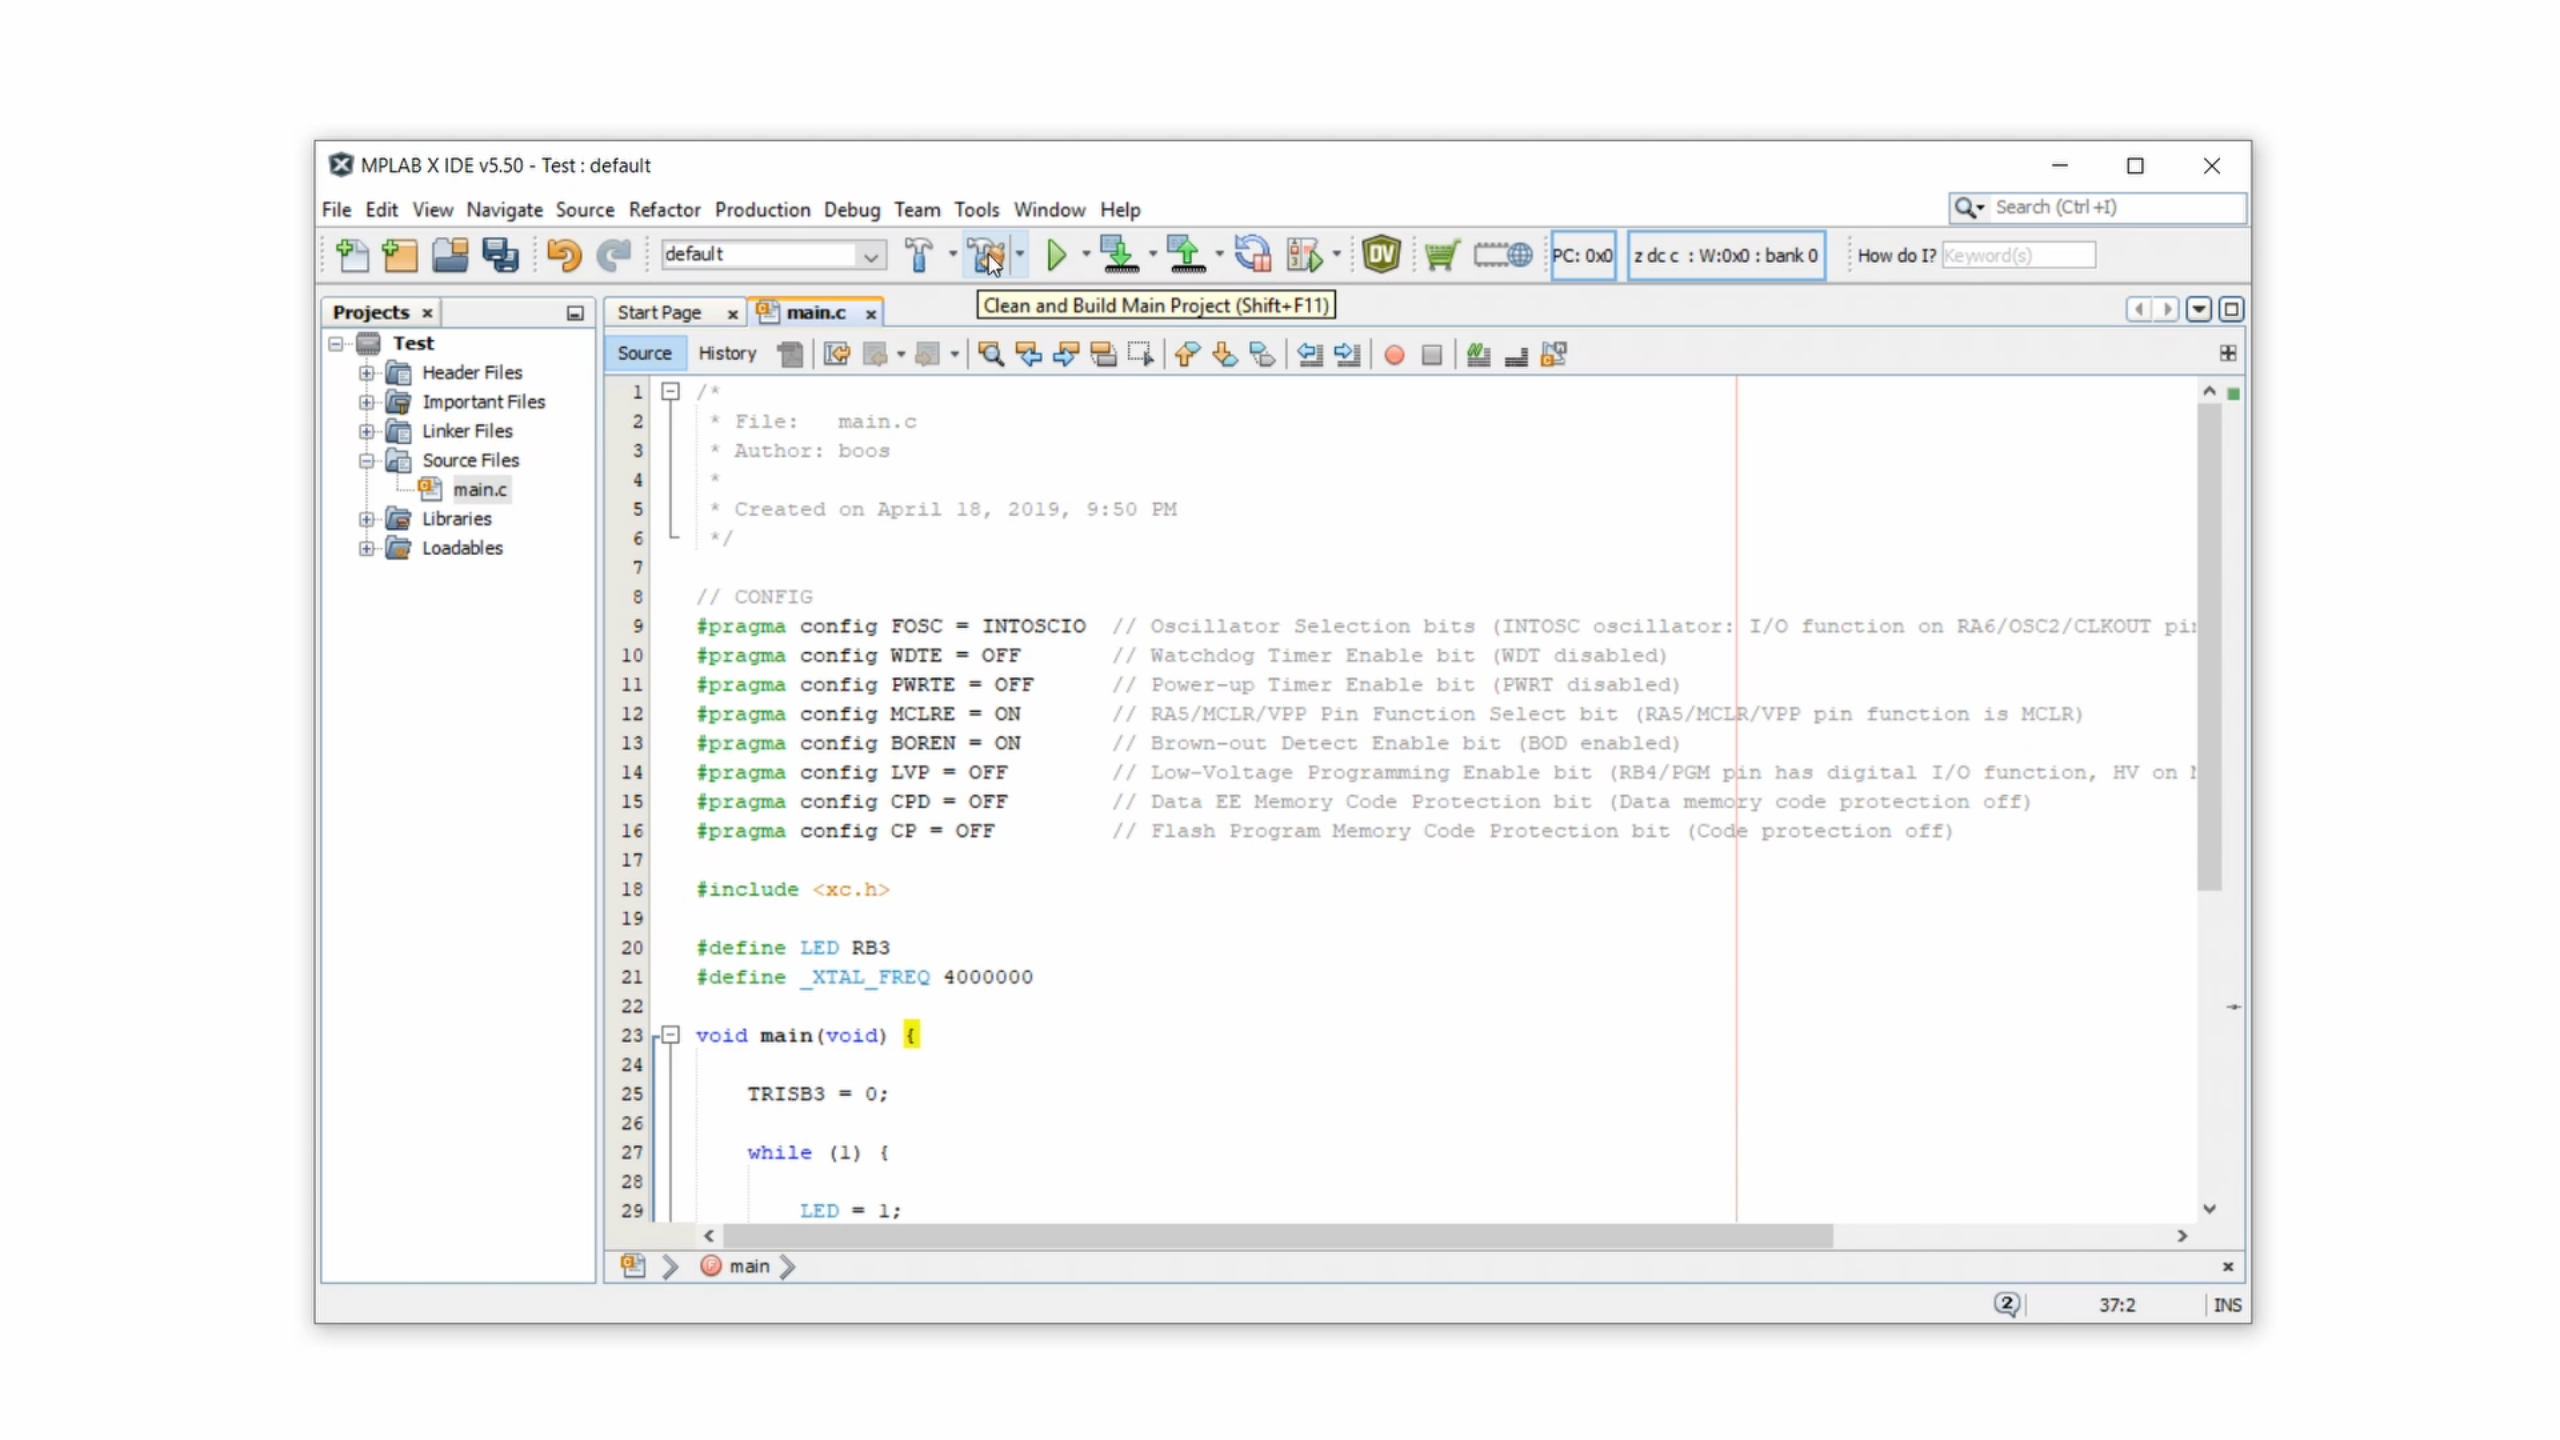Image resolution: width=2560 pixels, height=1440 pixels.
Task: Click the Build Main Project hammer icon
Action: click(918, 255)
